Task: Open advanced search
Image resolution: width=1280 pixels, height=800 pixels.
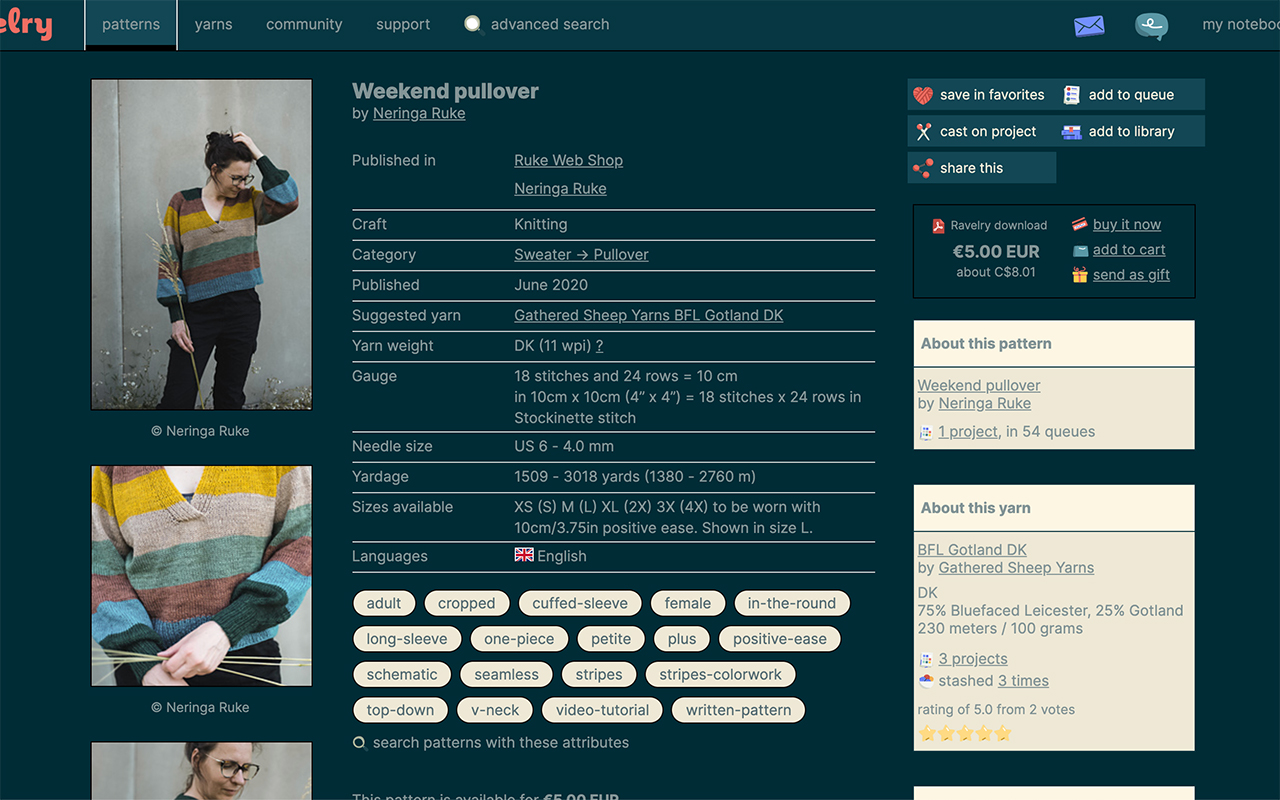Action: (x=550, y=24)
